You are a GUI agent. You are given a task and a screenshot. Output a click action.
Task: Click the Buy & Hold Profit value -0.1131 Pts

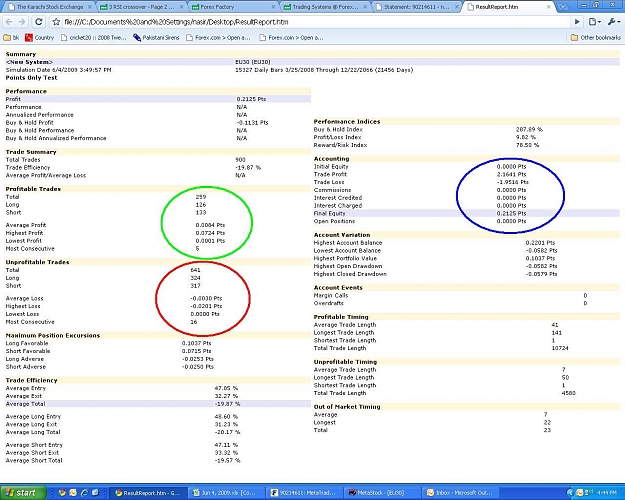252,122
